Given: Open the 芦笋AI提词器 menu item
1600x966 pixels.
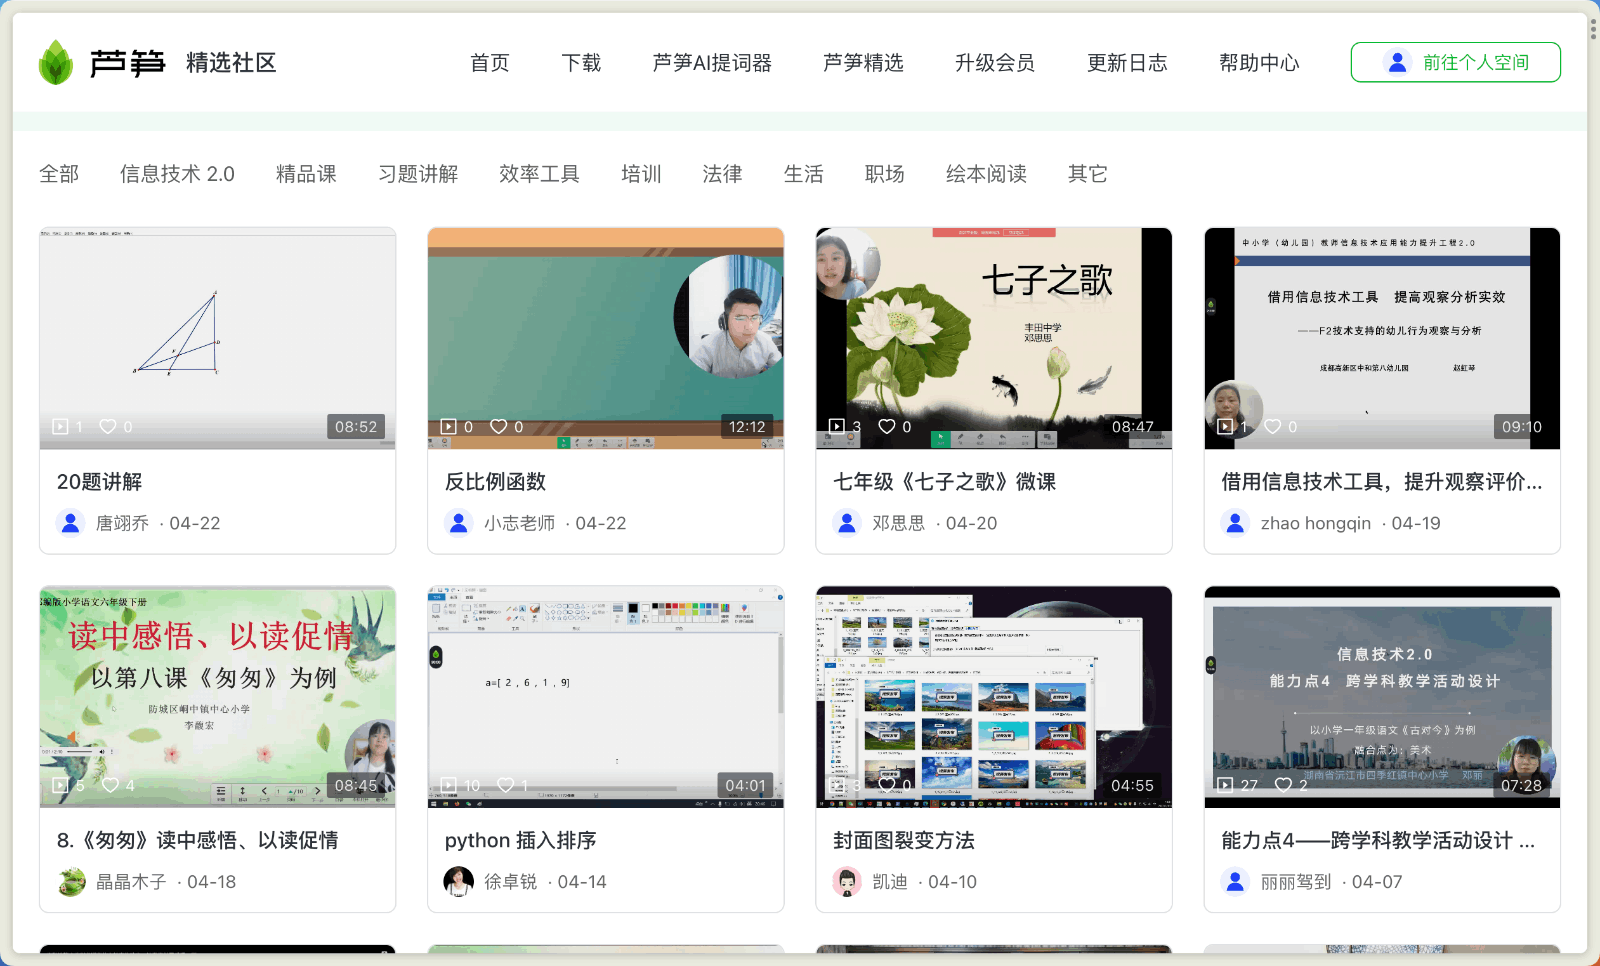Looking at the screenshot, I should (711, 63).
